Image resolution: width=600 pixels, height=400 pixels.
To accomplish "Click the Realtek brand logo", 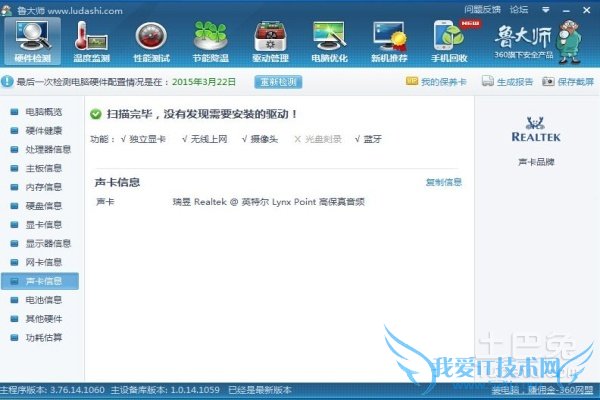I will click(x=536, y=129).
